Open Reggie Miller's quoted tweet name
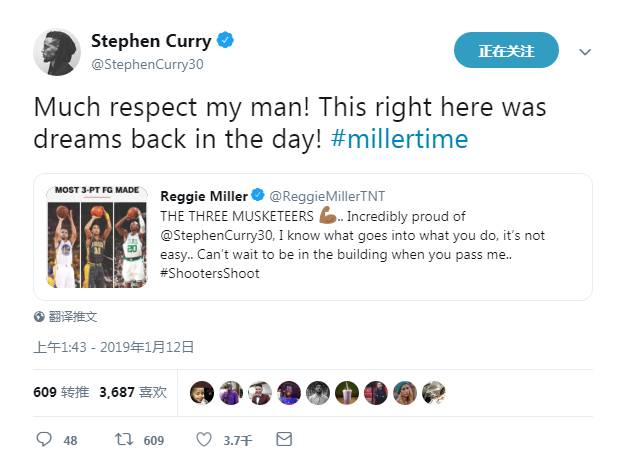This screenshot has width=627, height=475. (203, 195)
